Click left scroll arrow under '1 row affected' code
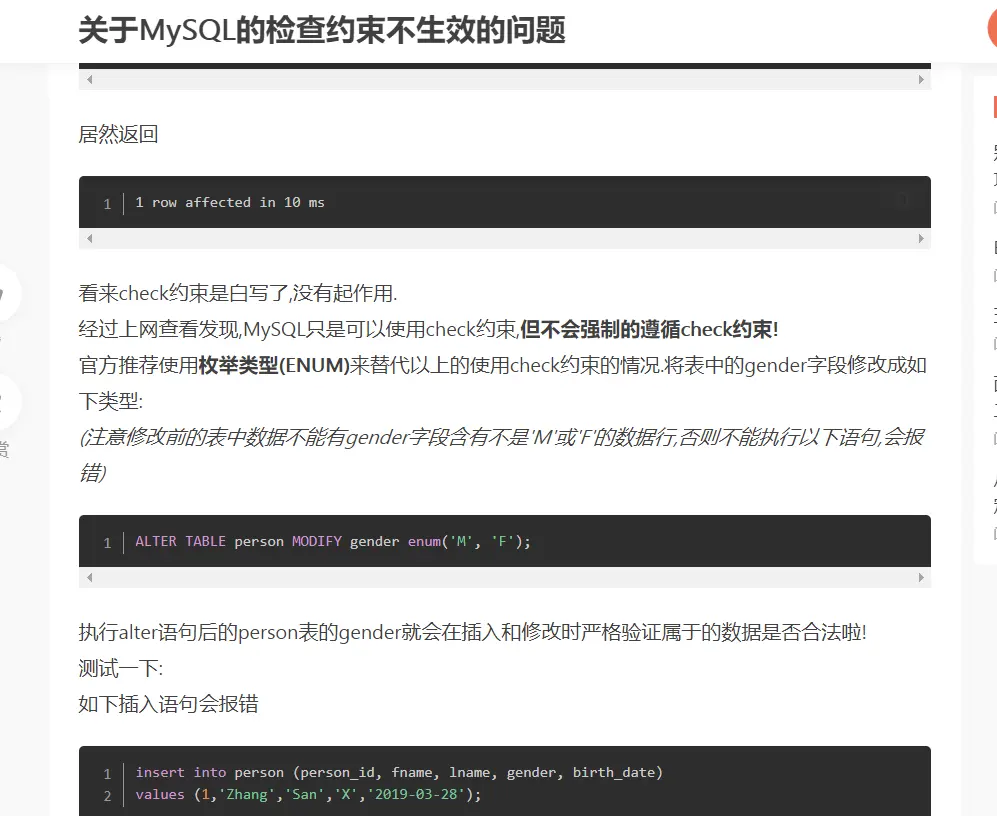The width and height of the screenshot is (997, 816). point(90,239)
